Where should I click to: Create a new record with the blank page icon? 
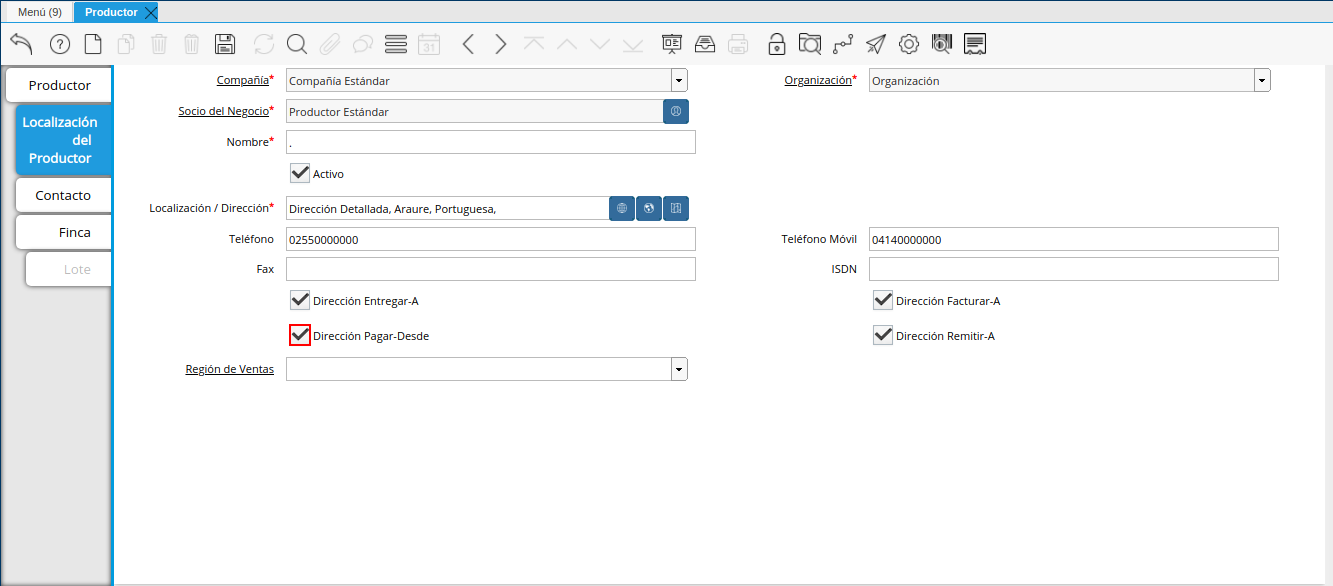pyautogui.click(x=93, y=44)
